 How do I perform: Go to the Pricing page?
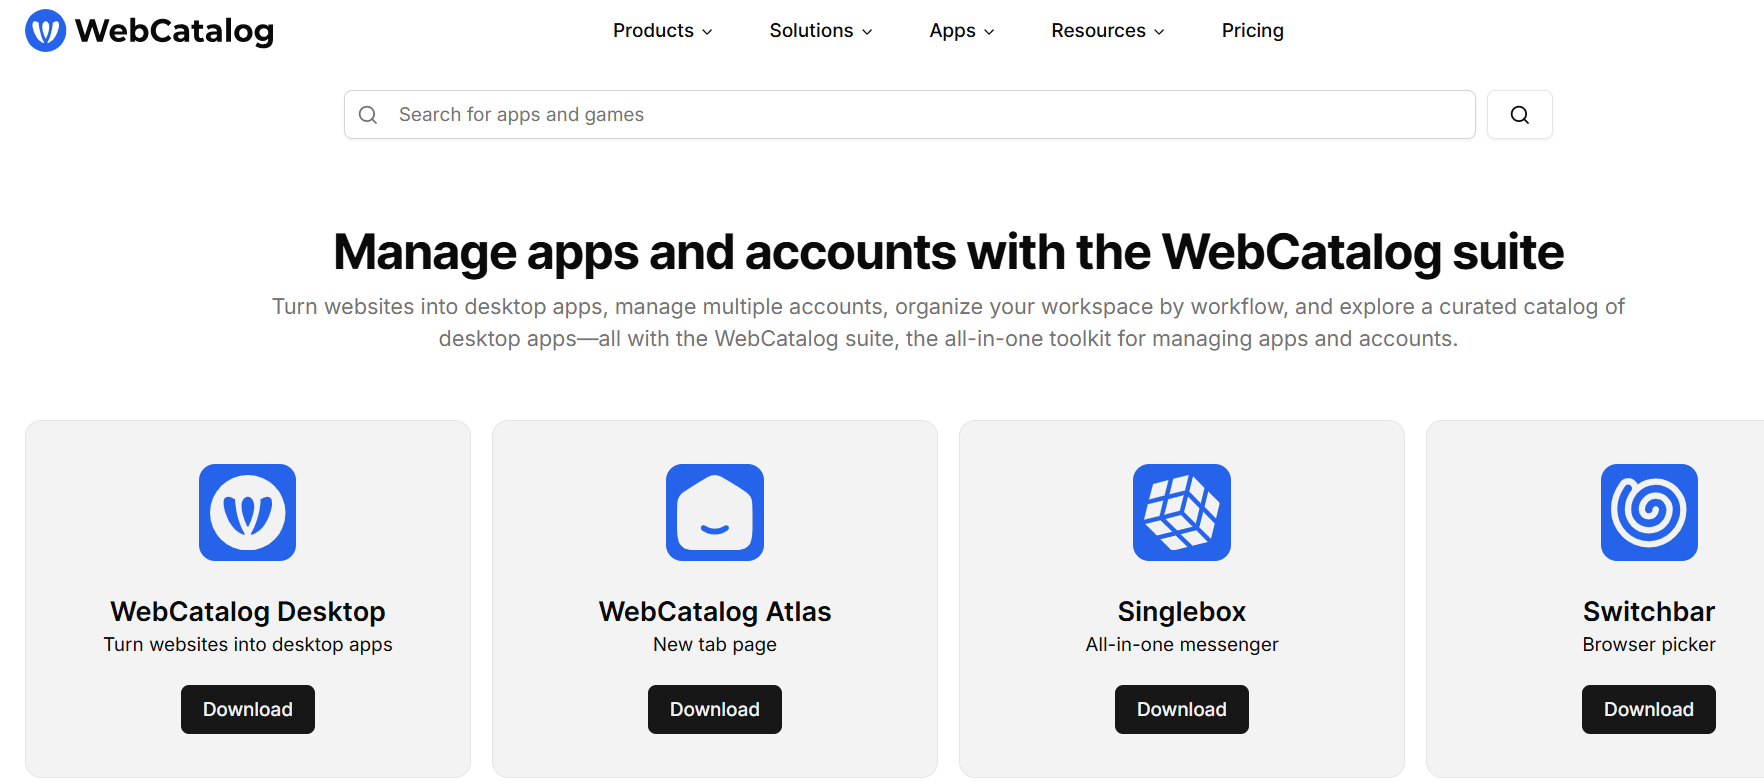tap(1252, 31)
